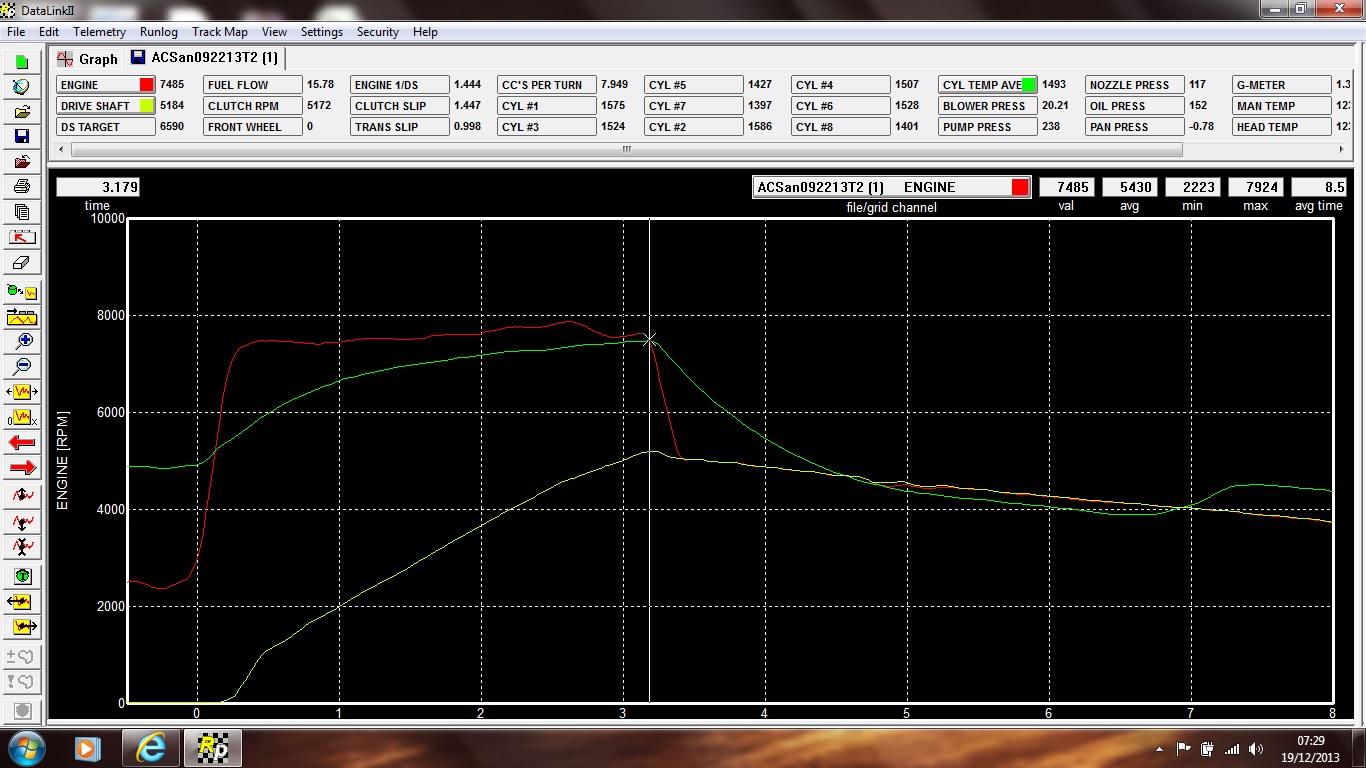
Task: Click the FUEL FLOW channel button
Action: pyautogui.click(x=252, y=85)
